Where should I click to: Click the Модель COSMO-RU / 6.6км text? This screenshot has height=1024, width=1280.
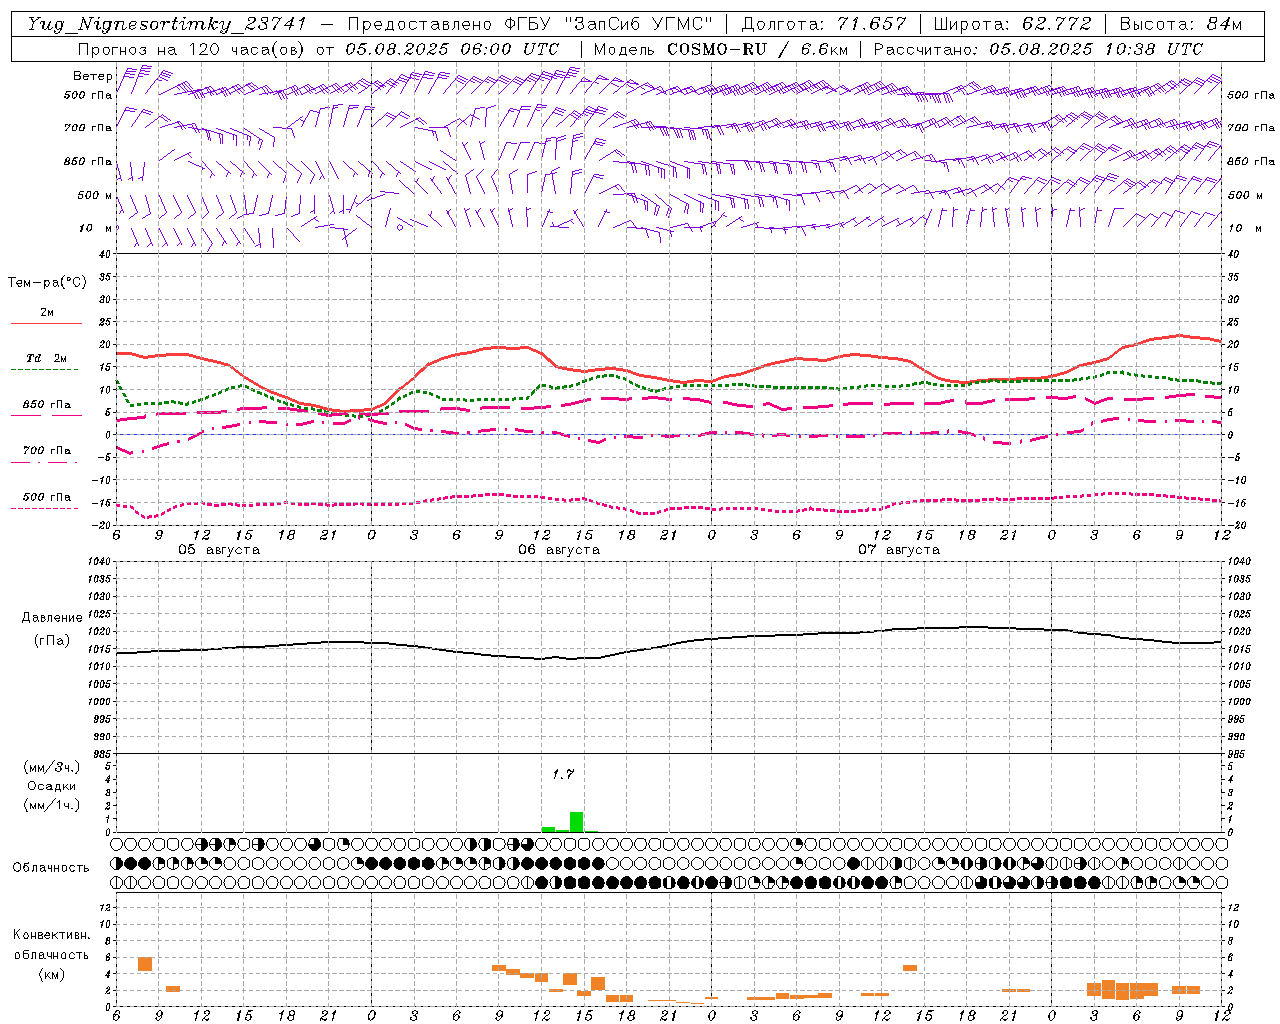click(x=721, y=49)
